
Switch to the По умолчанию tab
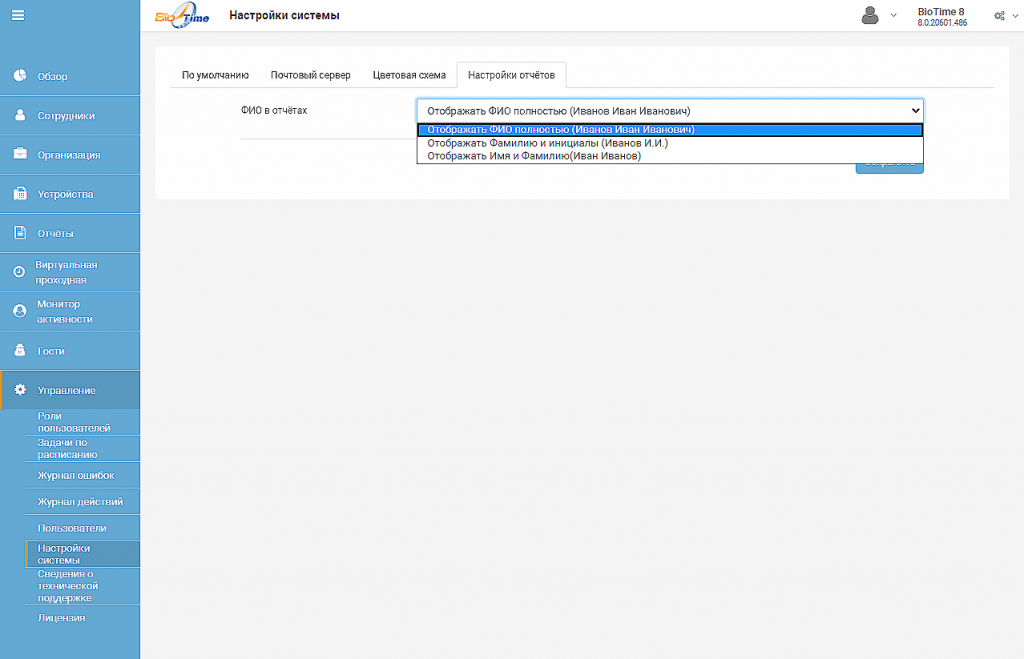[215, 75]
